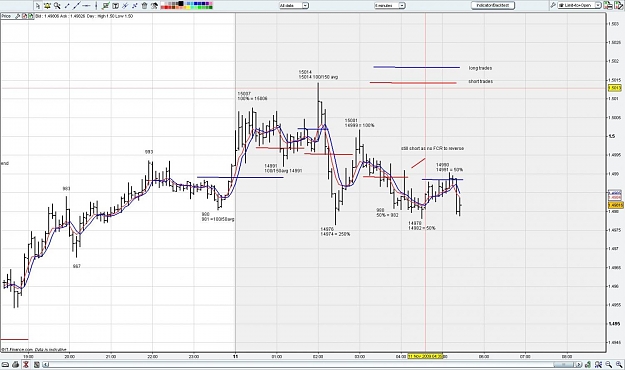
Task: Select the horizontal line tool
Action: pyautogui.click(x=86, y=6)
